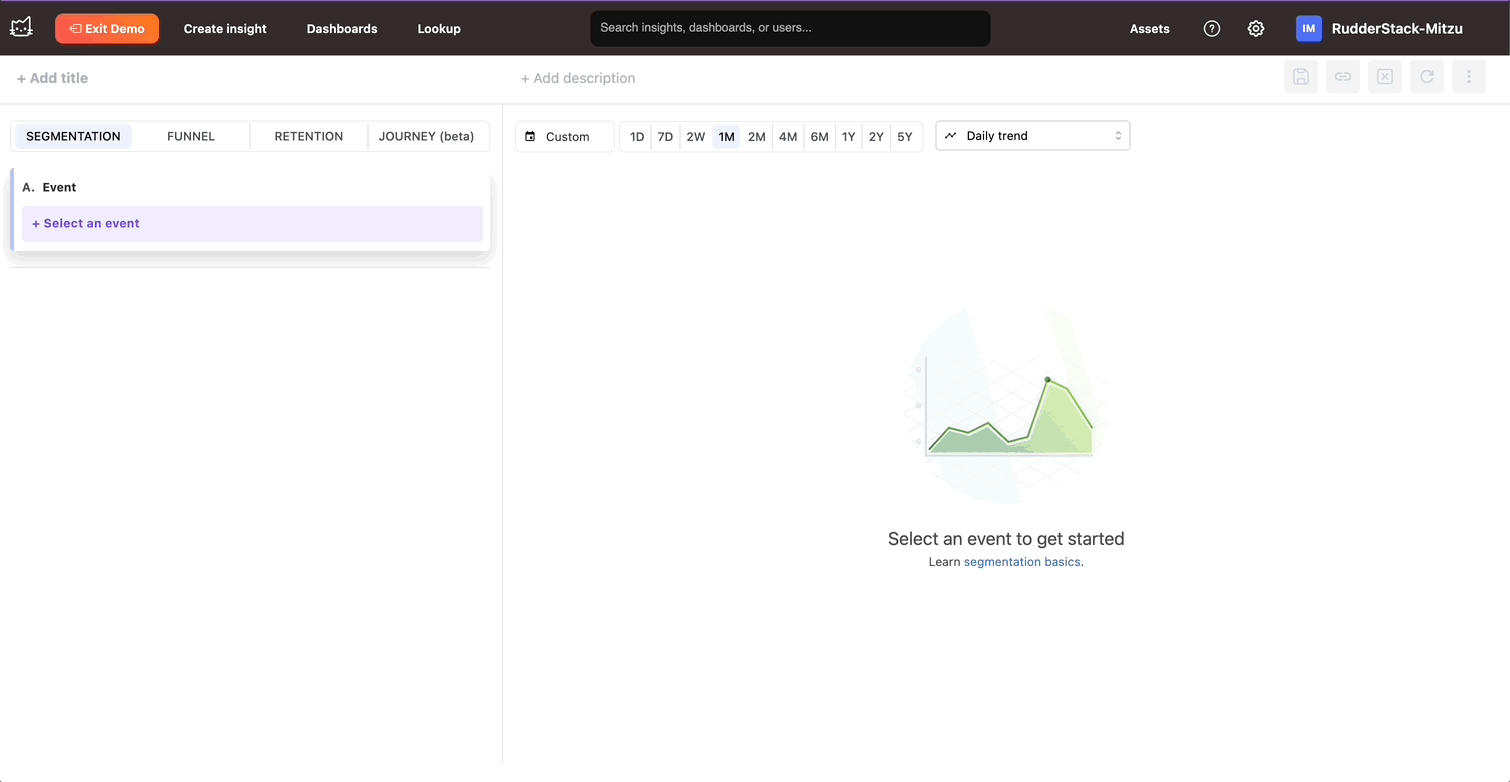Click the save insight icon
Screen dimensions: 1510x782
[x=1301, y=77]
